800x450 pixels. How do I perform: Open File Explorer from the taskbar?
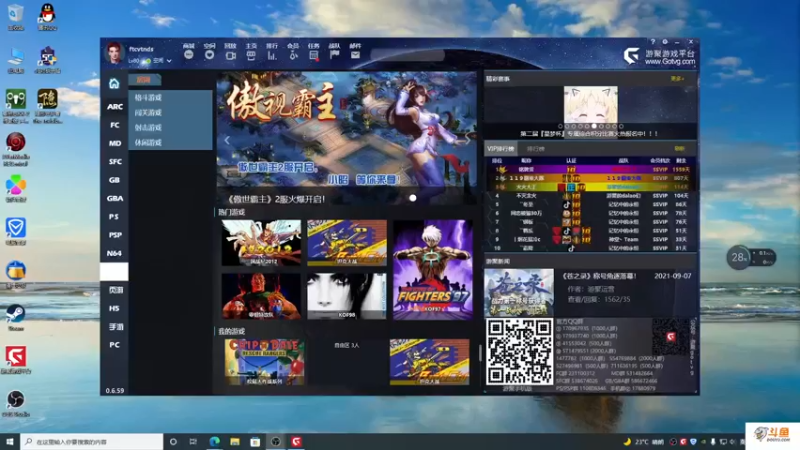235,441
